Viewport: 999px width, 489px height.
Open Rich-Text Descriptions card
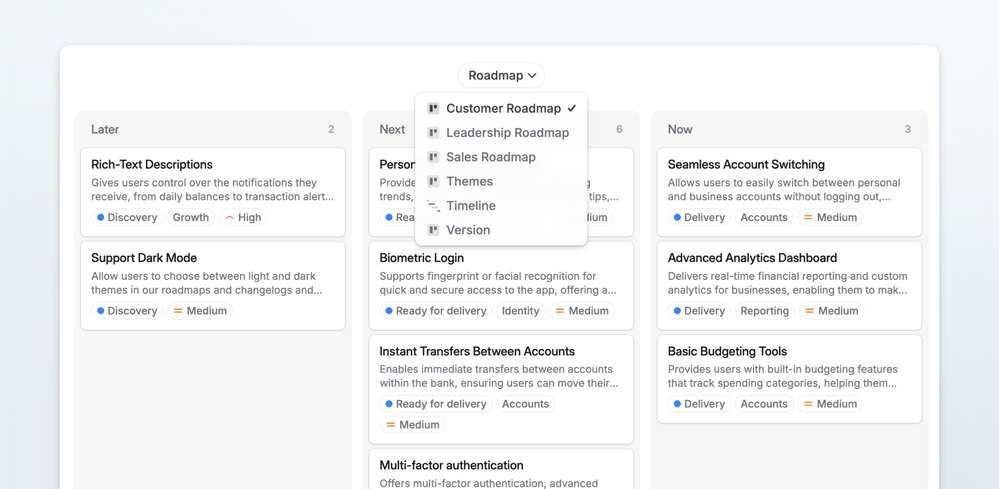tap(213, 192)
